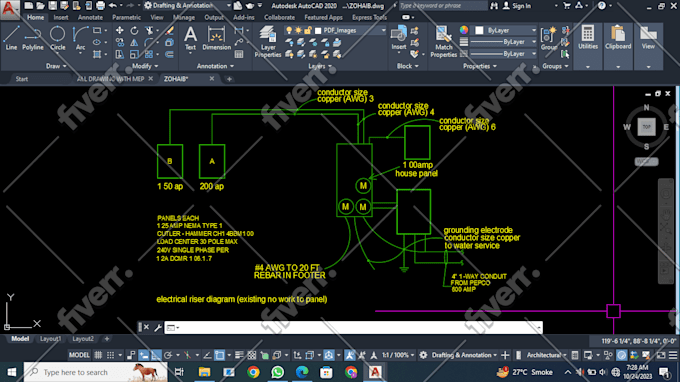This screenshot has height=382, width=680.
Task: Click the Plot print icon
Action: (x=100, y=6)
